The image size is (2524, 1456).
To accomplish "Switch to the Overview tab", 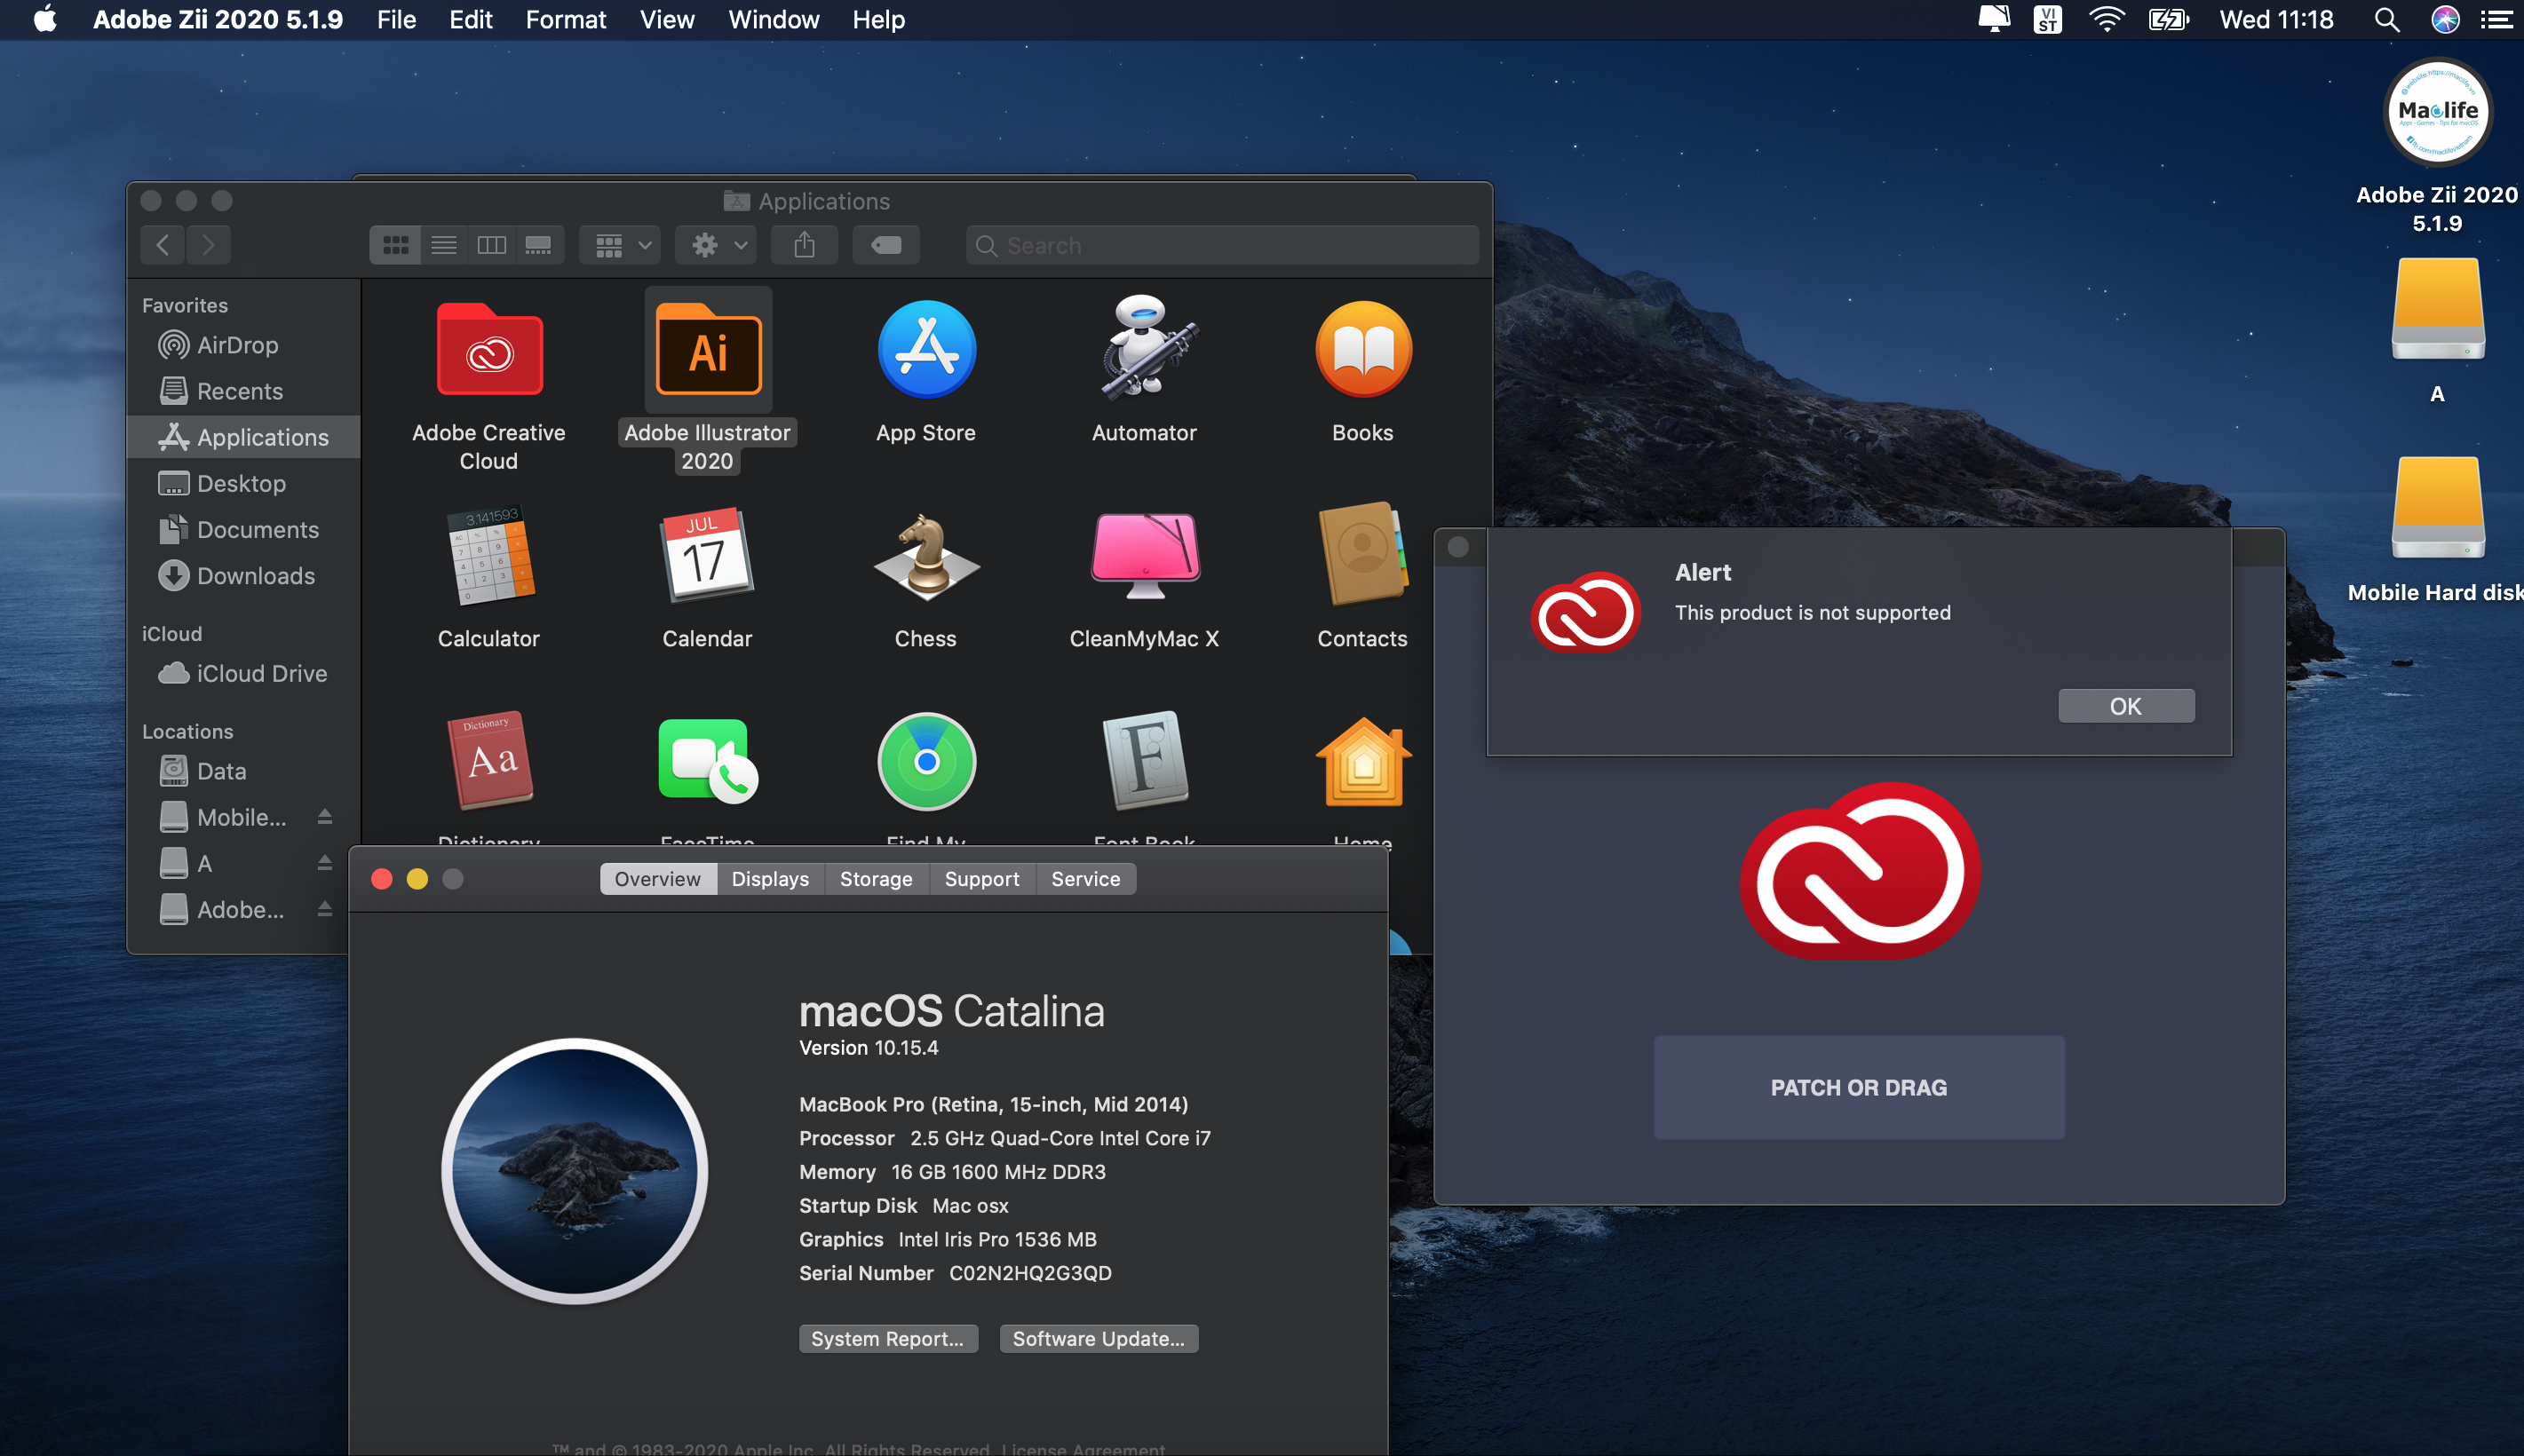I will (658, 879).
